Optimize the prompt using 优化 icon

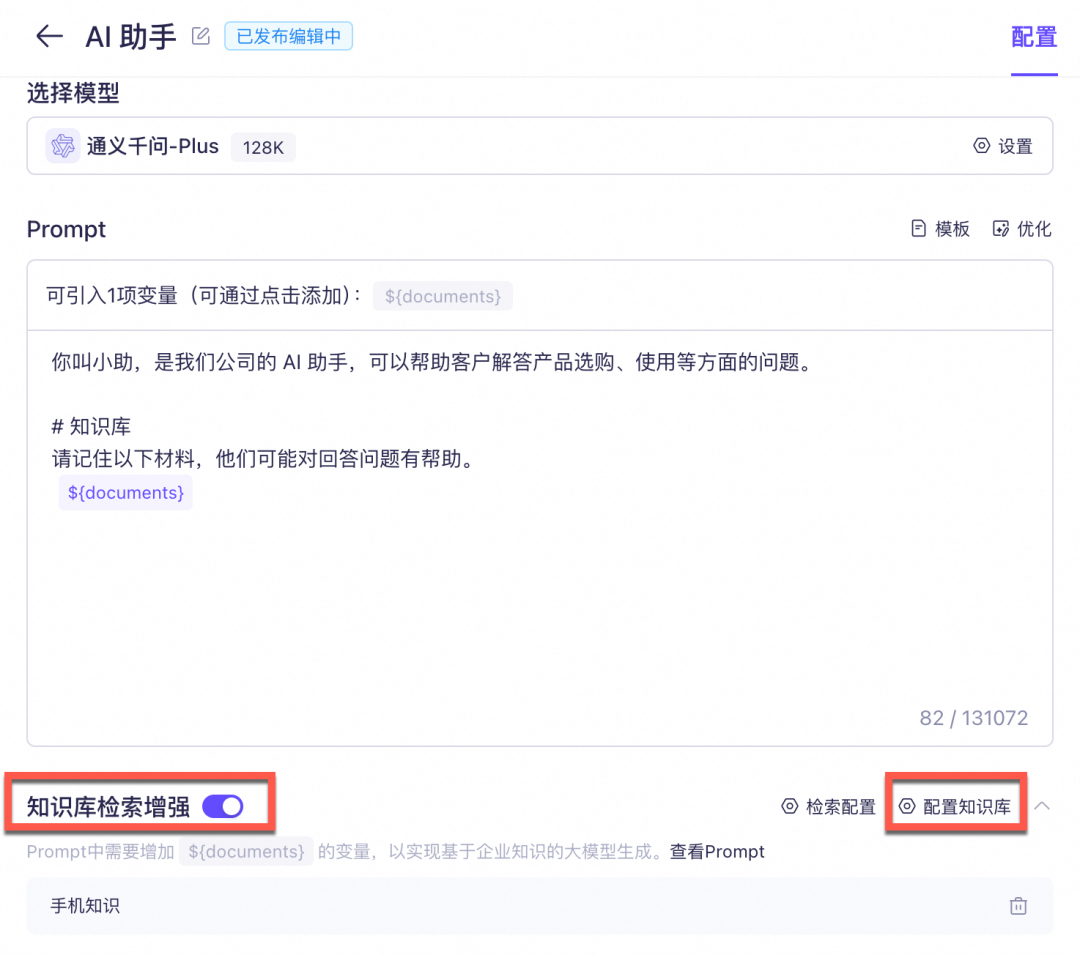[999, 228]
